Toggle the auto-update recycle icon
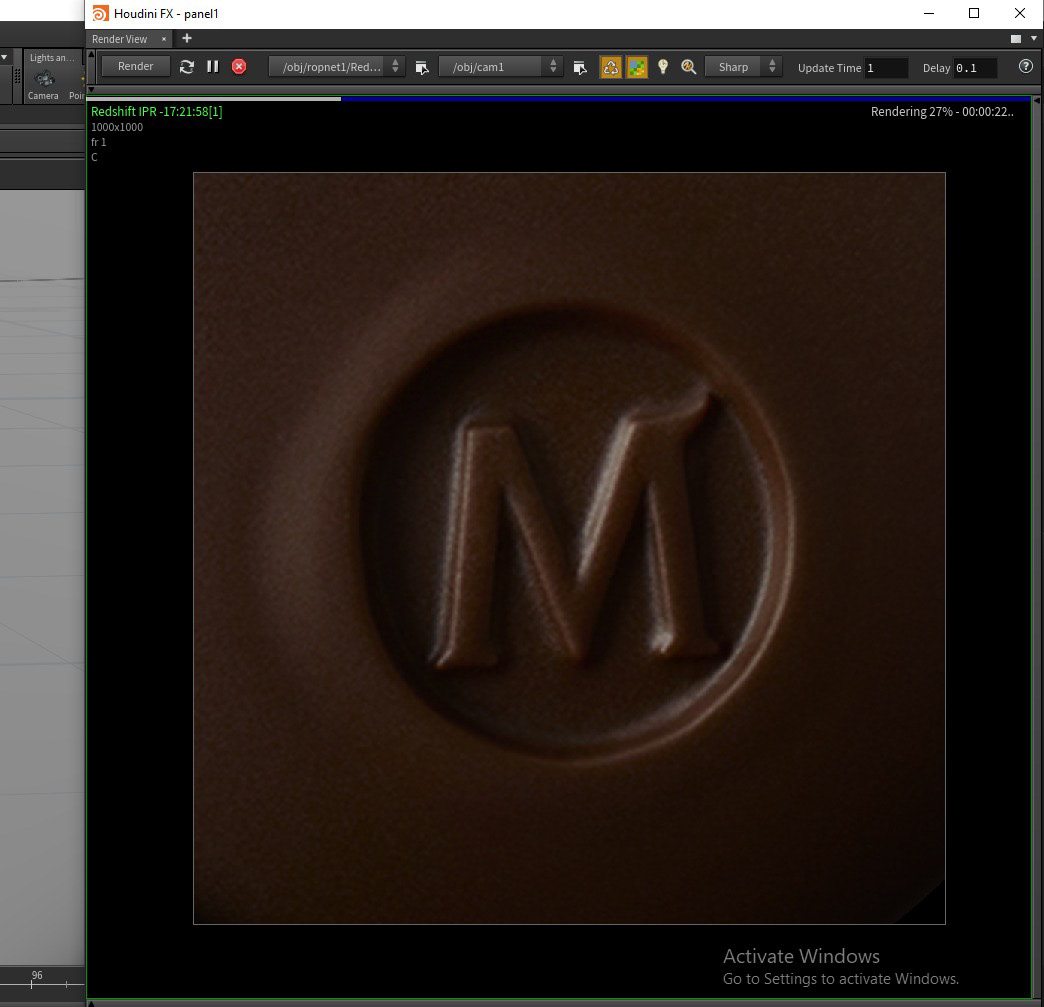Image resolution: width=1044 pixels, height=1007 pixels. tap(611, 67)
